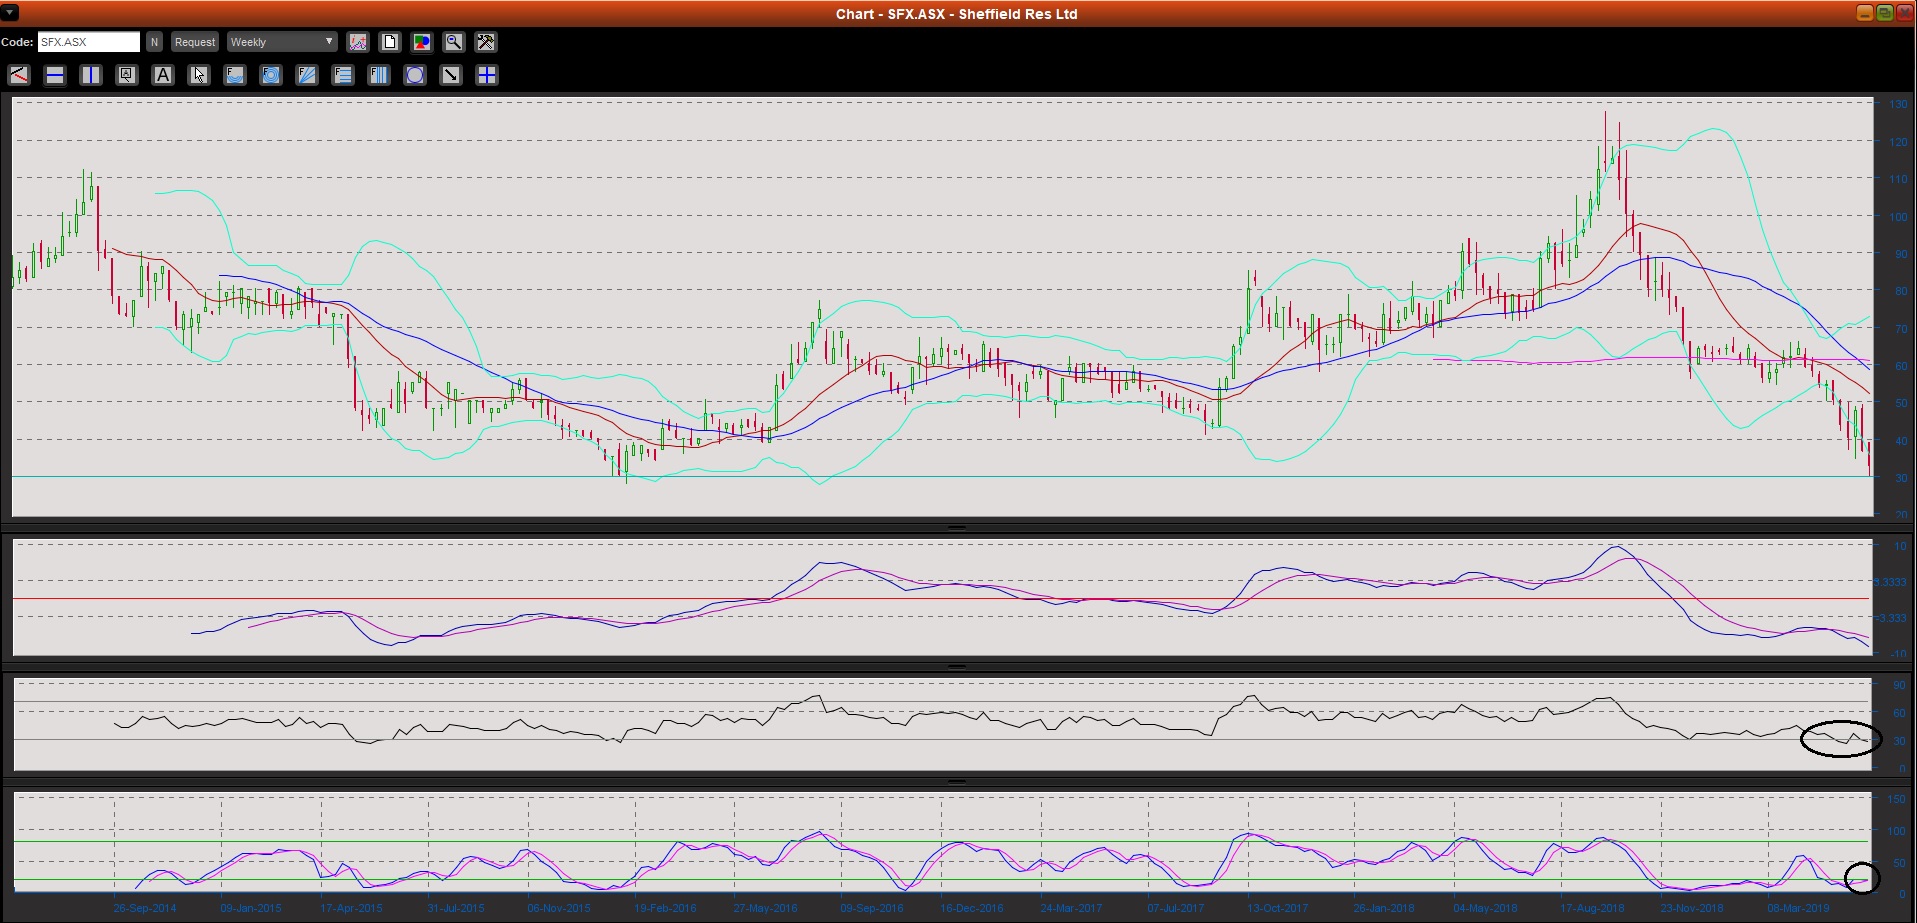1917x923 pixels.
Task: Select the magnifying glass zoom icon
Action: point(454,42)
